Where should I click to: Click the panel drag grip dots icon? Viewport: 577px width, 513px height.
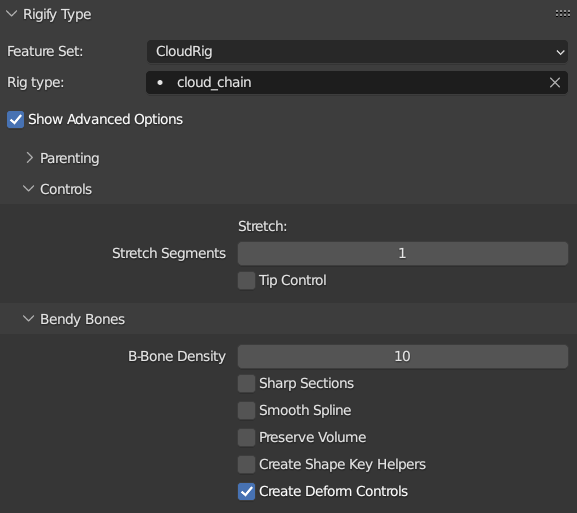(563, 14)
